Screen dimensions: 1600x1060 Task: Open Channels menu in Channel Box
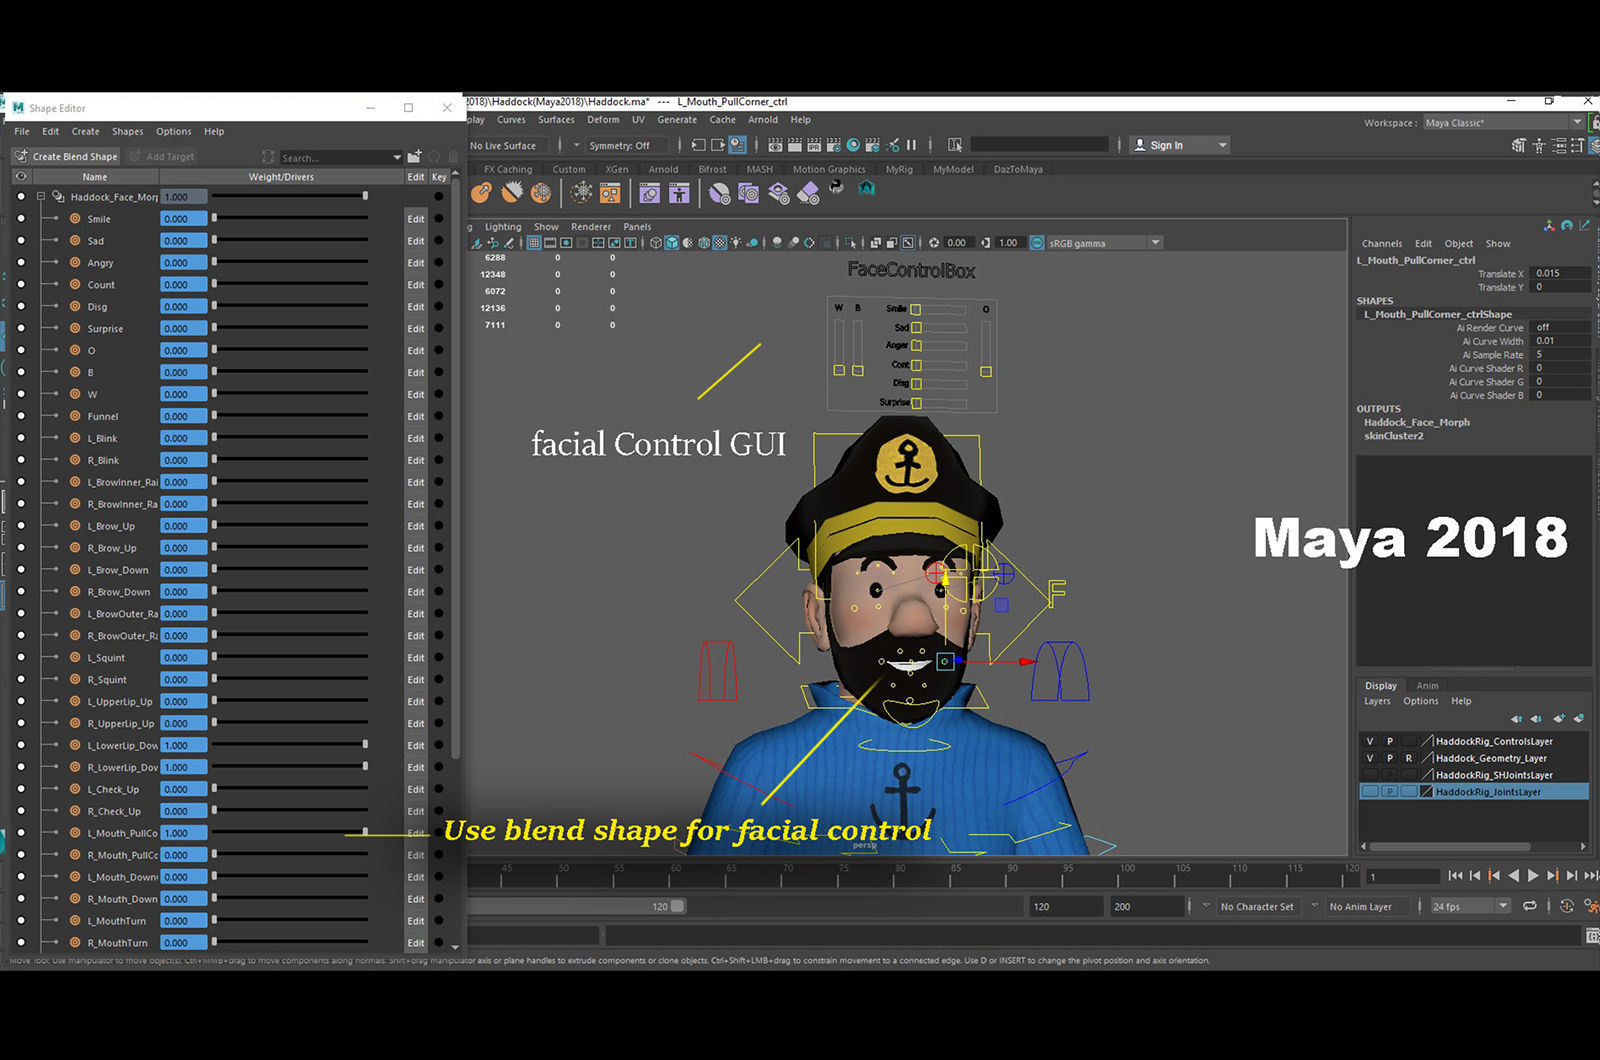(x=1382, y=243)
